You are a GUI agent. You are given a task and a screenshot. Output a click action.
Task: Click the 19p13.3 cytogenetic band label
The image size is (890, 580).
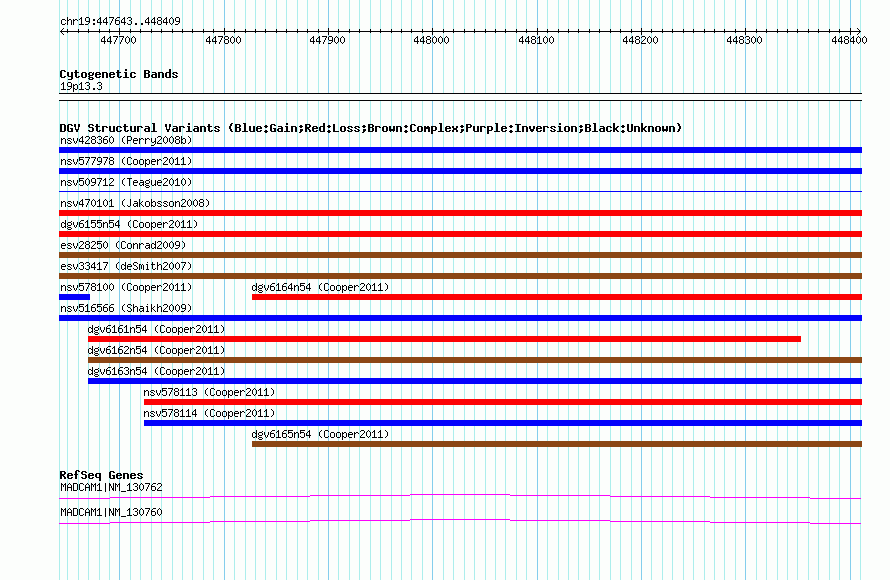81,86
